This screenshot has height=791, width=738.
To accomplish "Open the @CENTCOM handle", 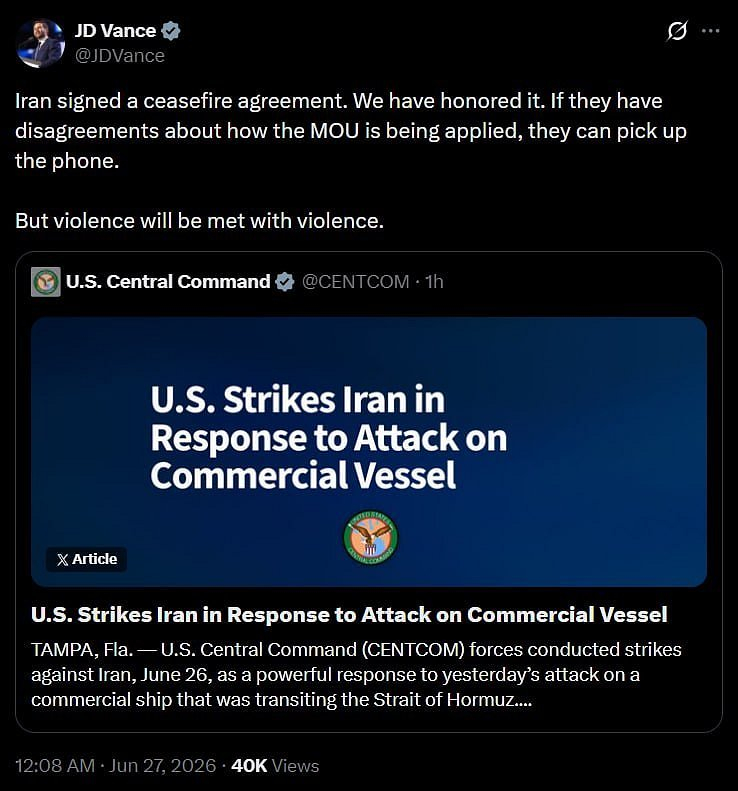I will [356, 281].
